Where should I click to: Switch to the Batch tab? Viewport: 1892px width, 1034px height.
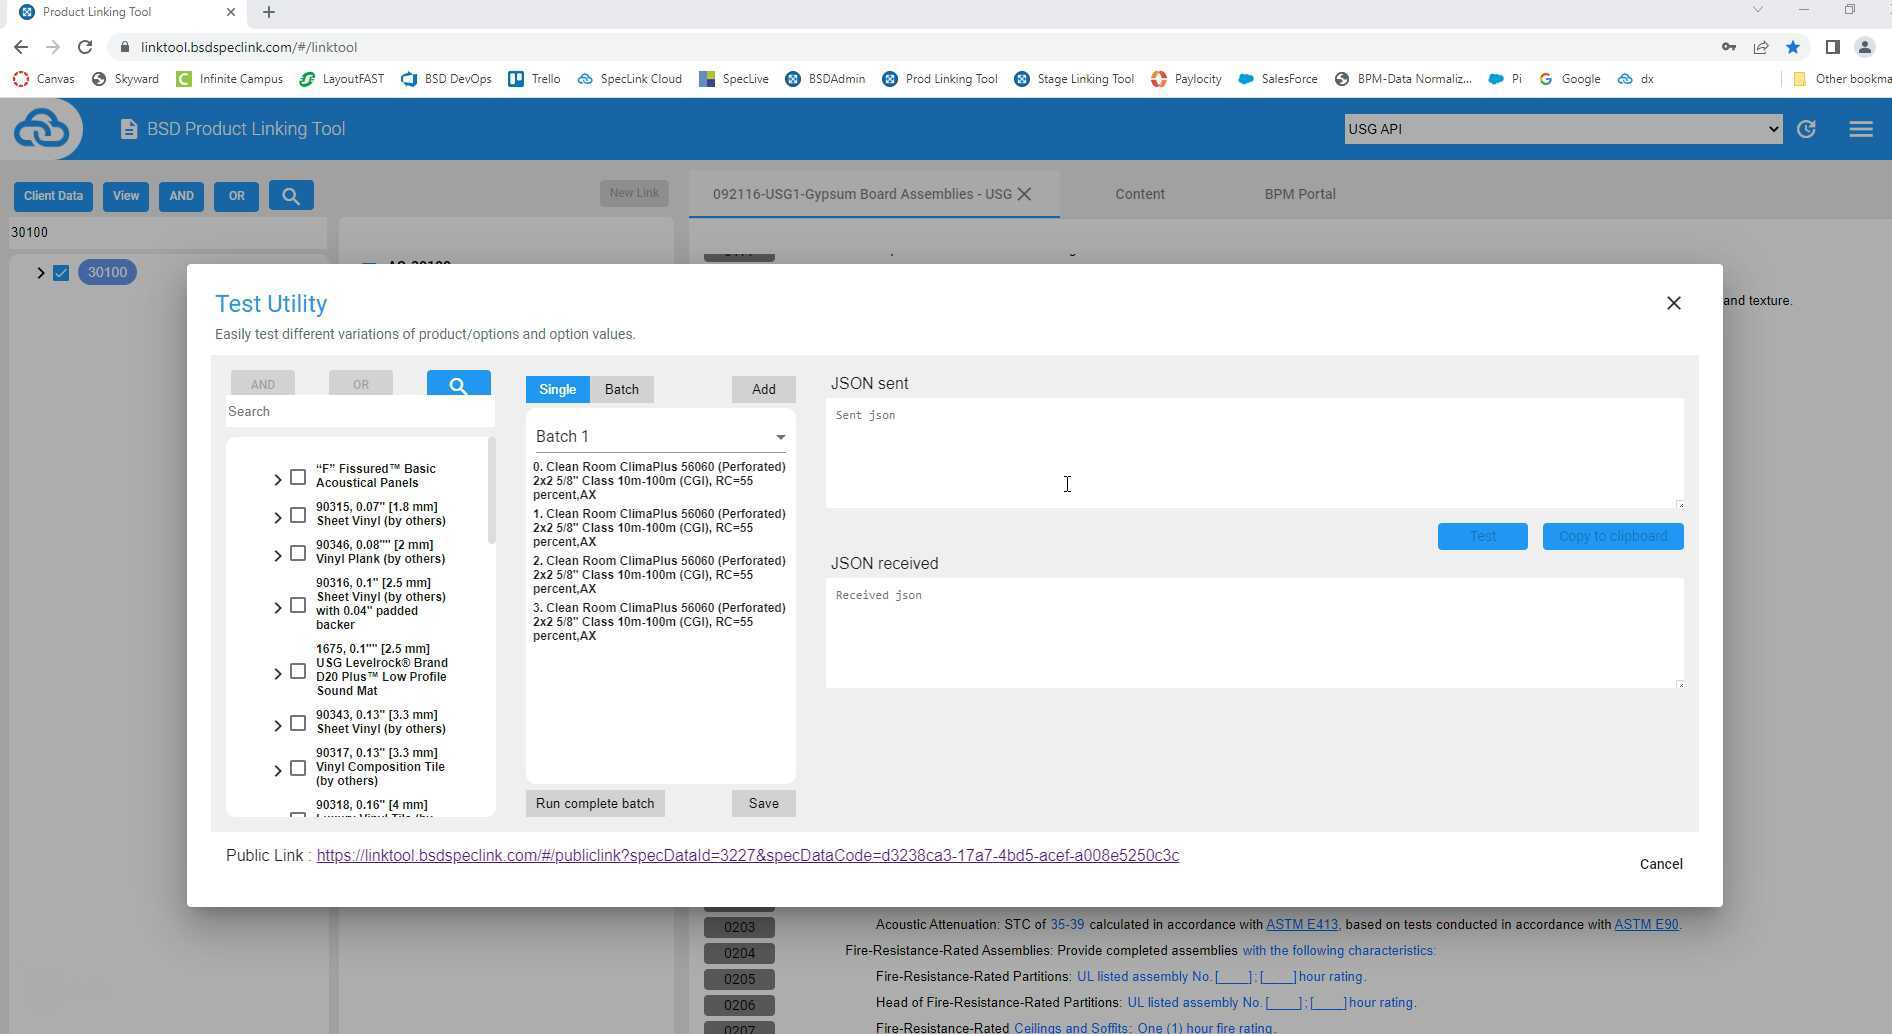tap(621, 390)
